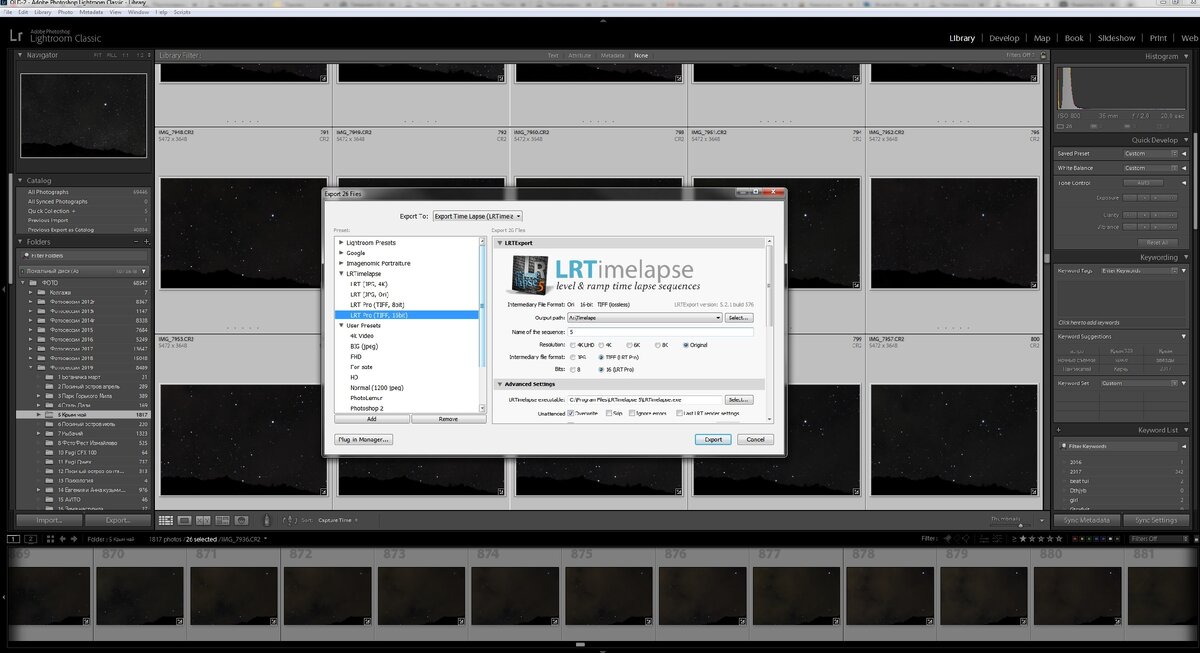Image resolution: width=1200 pixels, height=653 pixels.
Task: Adjust the Thumbnails size slider
Action: pos(1020,524)
